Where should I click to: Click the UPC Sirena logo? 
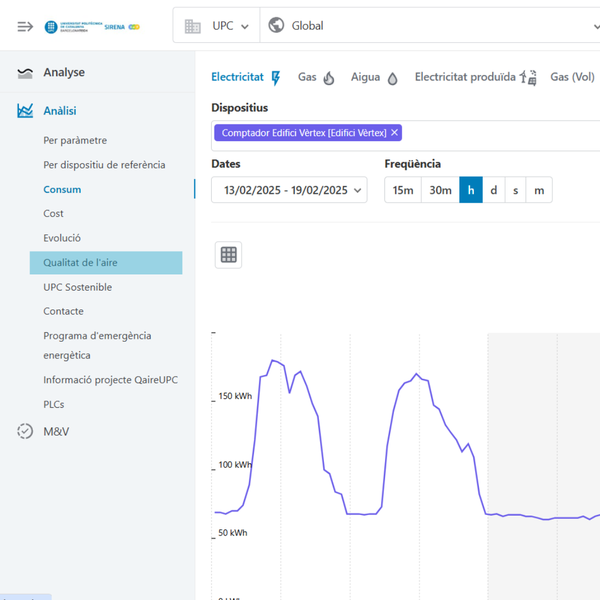pyautogui.click(x=92, y=27)
